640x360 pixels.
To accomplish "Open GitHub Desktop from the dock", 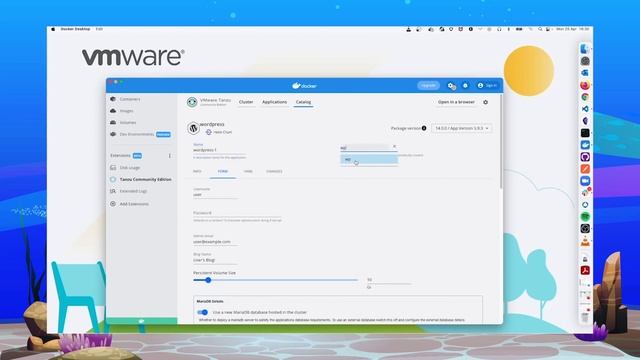I will click(585, 157).
